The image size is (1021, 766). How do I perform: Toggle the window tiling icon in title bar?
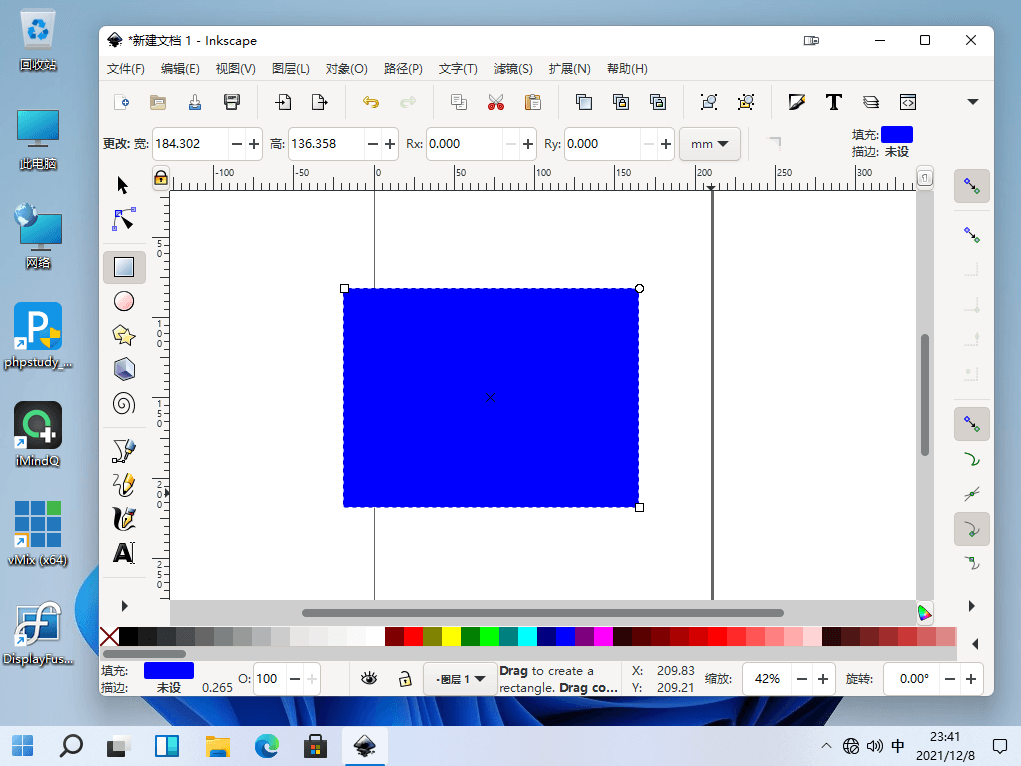pos(811,40)
